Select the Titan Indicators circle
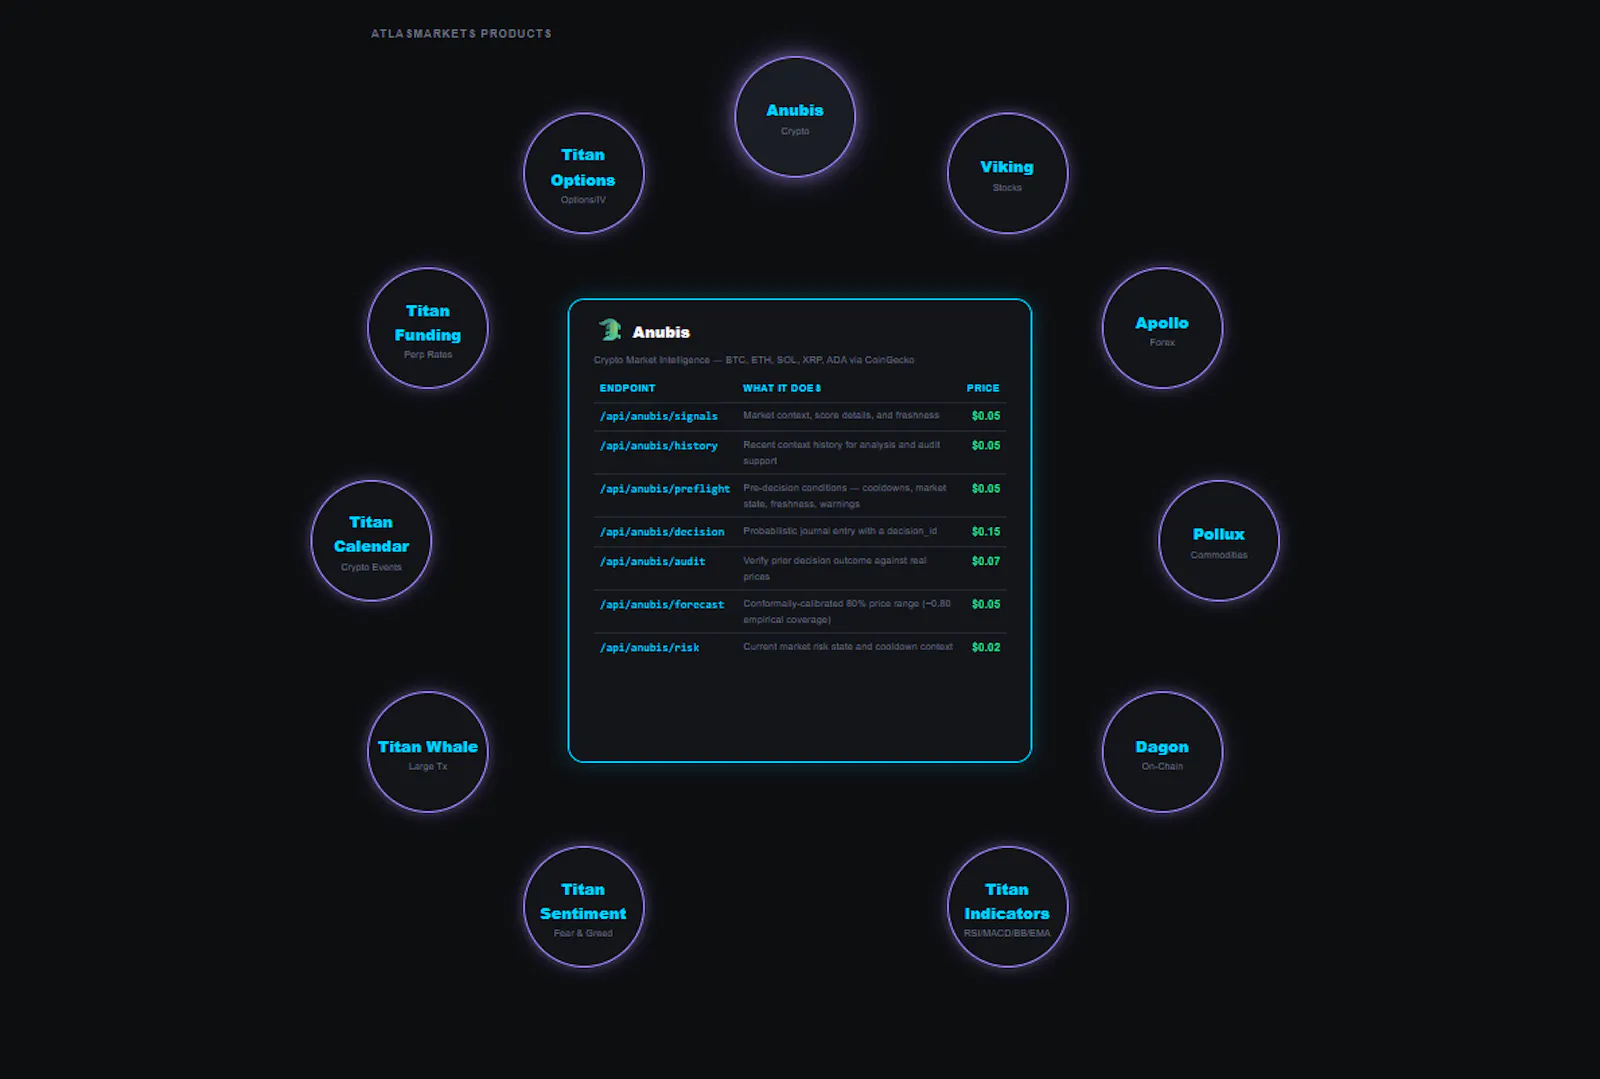 [1007, 907]
